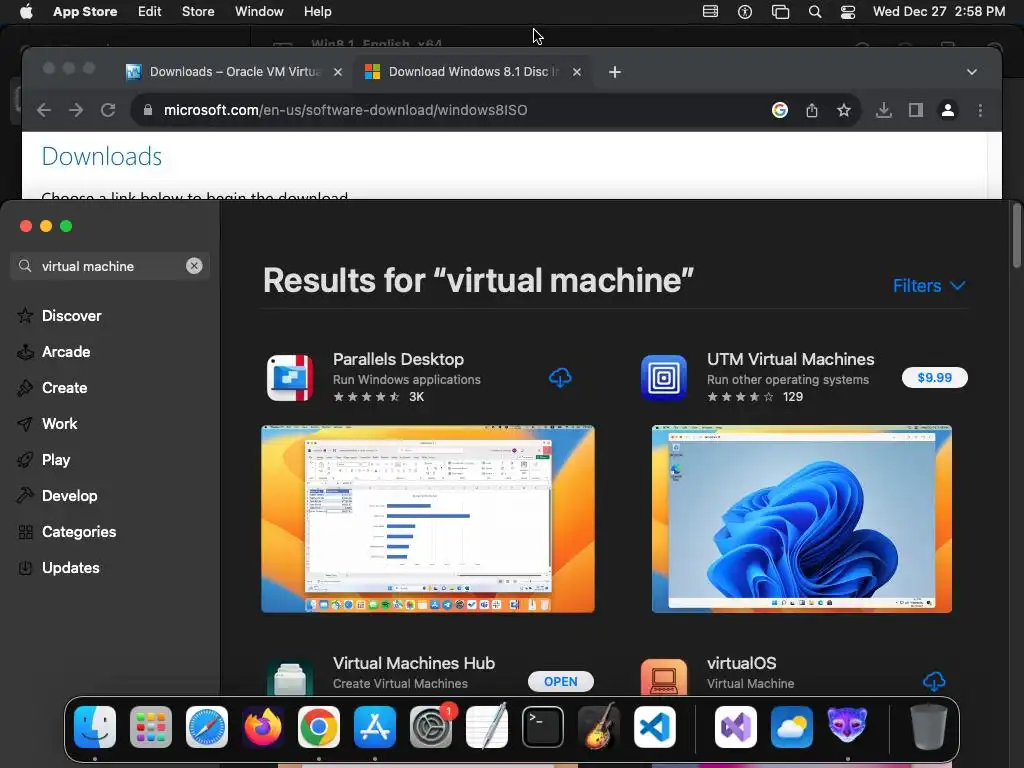Viewport: 1024px width, 768px height.
Task: Go back in the Chrome window
Action: 44,110
